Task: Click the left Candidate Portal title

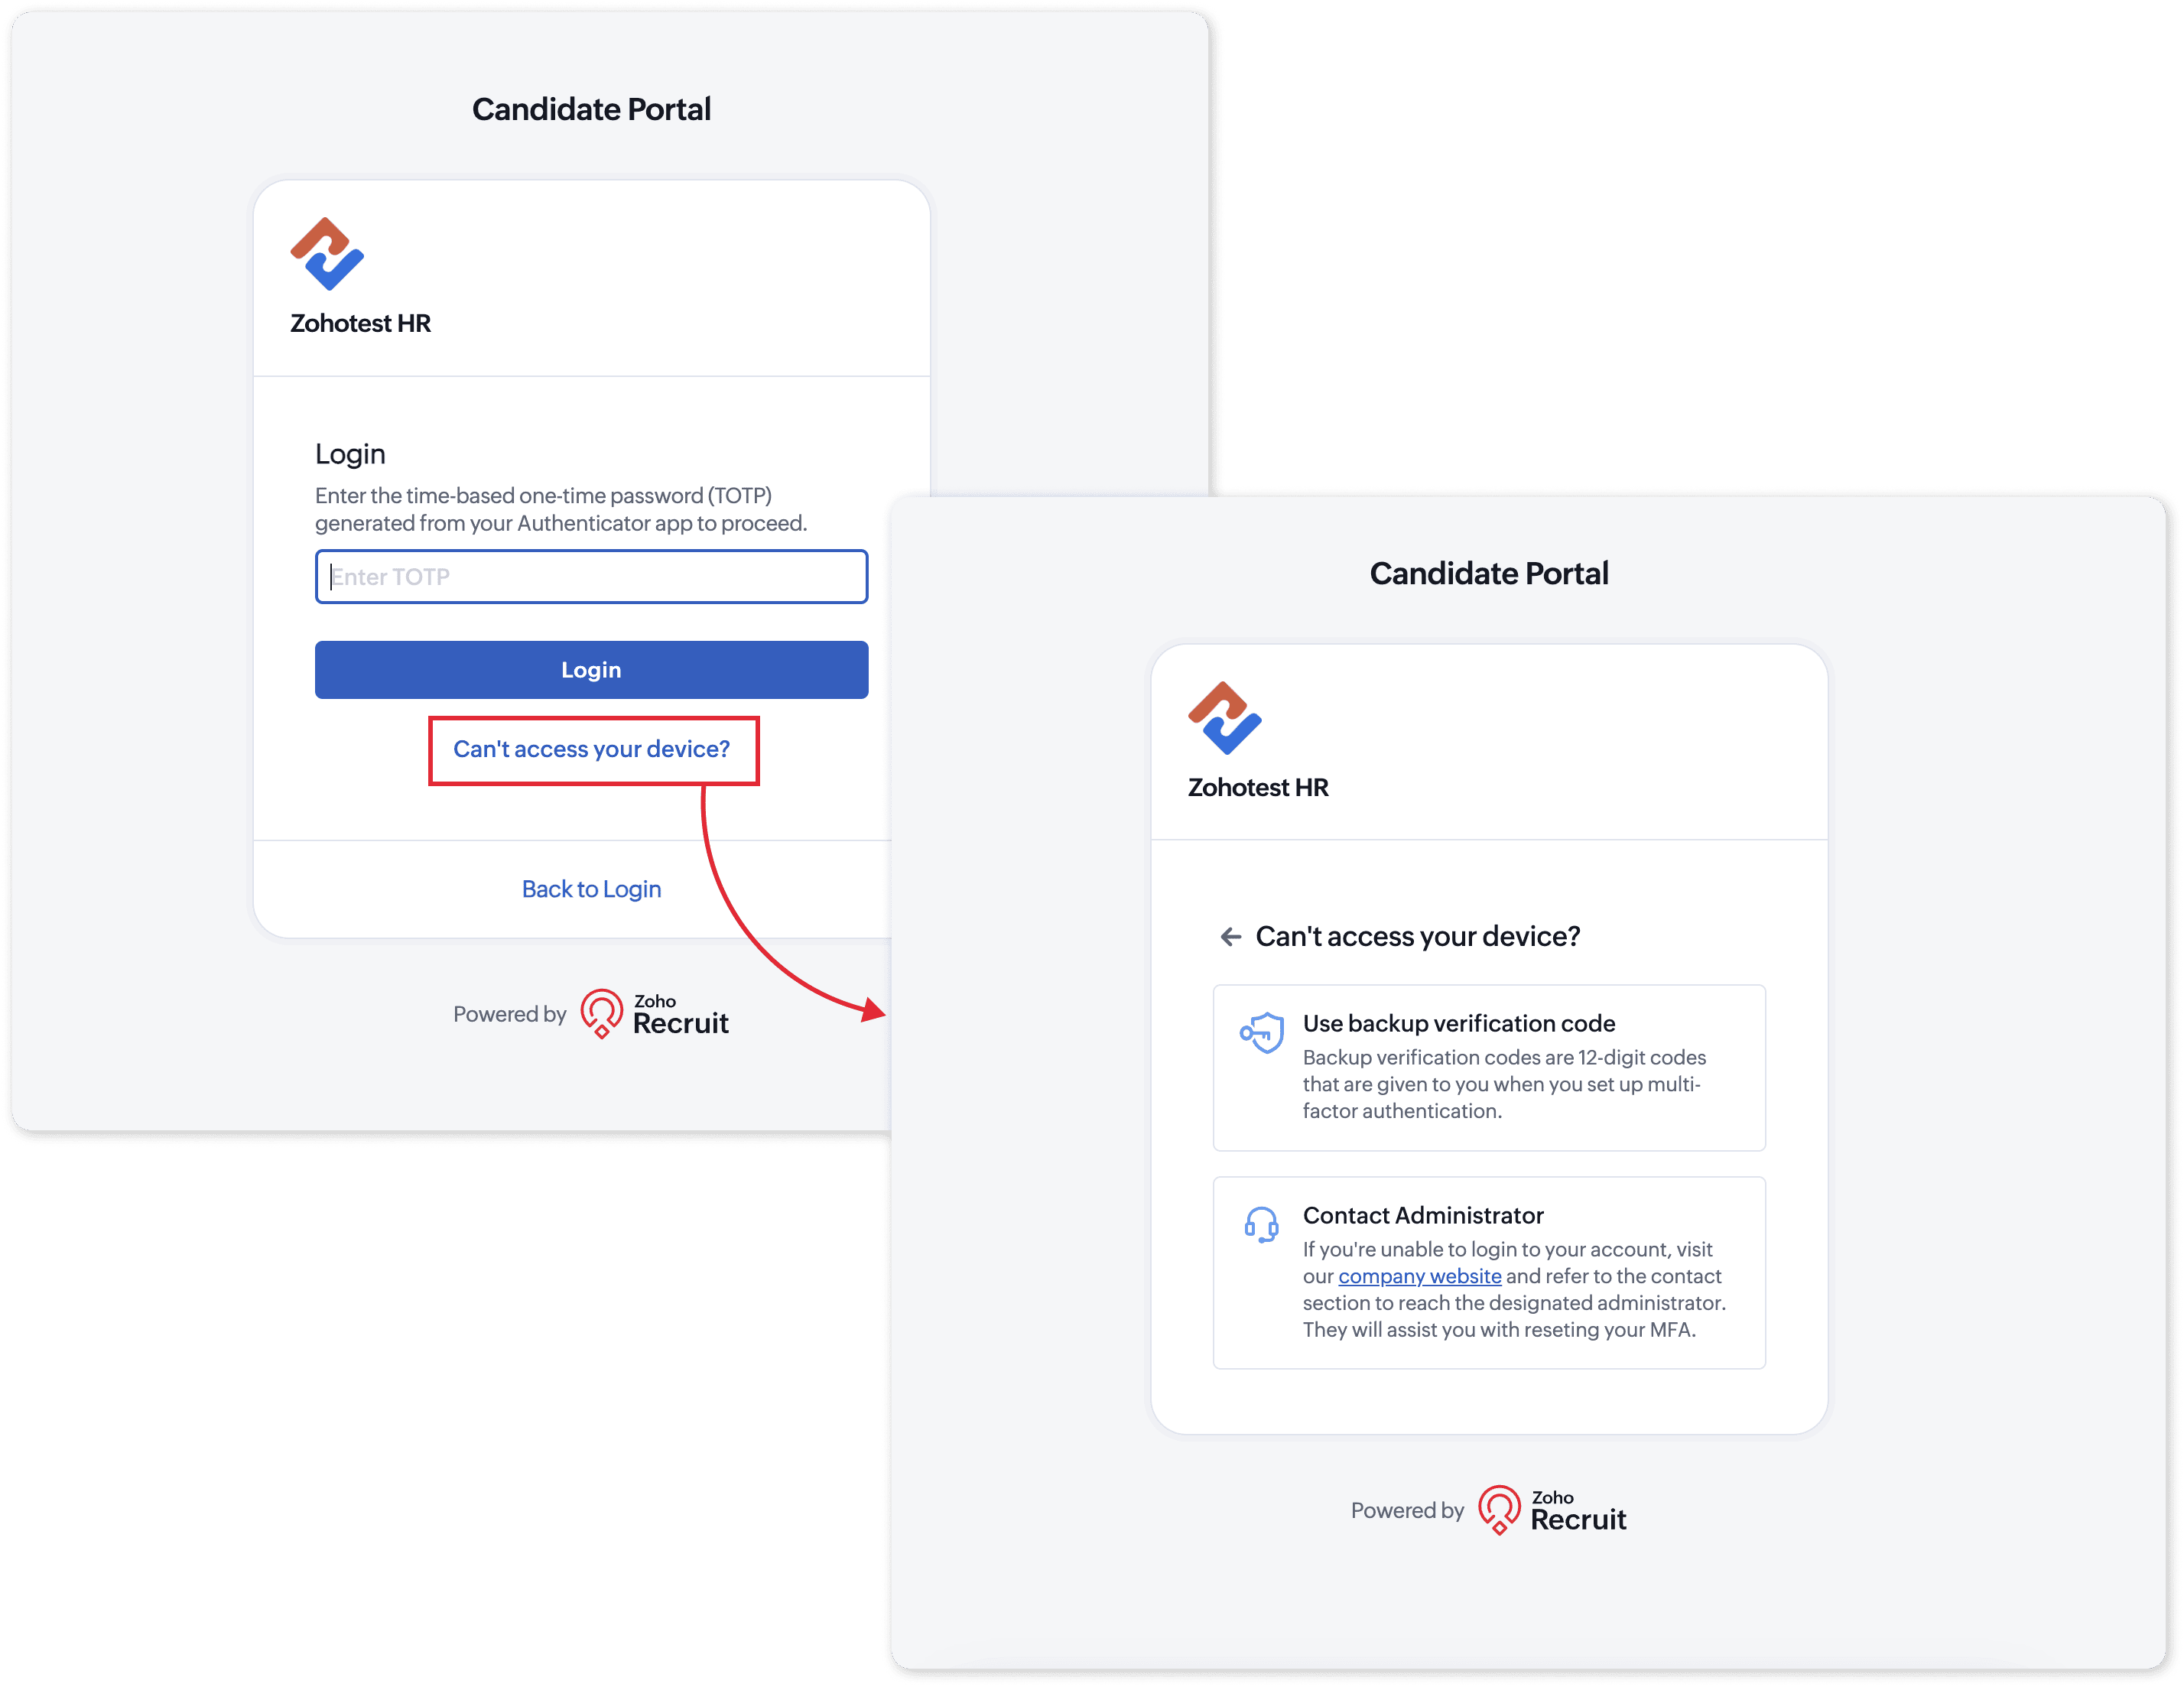Action: click(591, 109)
